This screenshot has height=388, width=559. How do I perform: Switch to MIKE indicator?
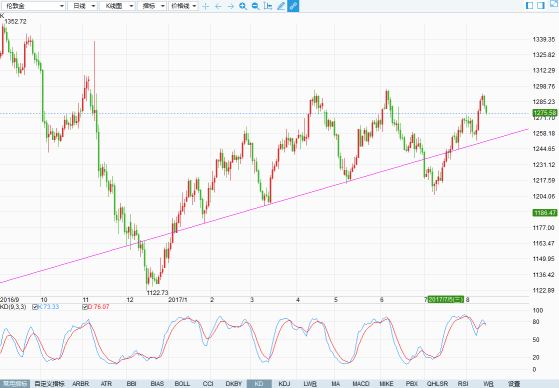click(386, 384)
